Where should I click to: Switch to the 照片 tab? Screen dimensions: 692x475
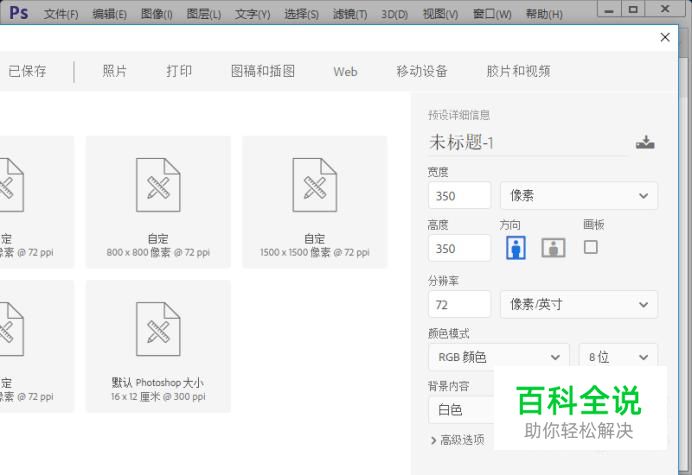point(115,71)
